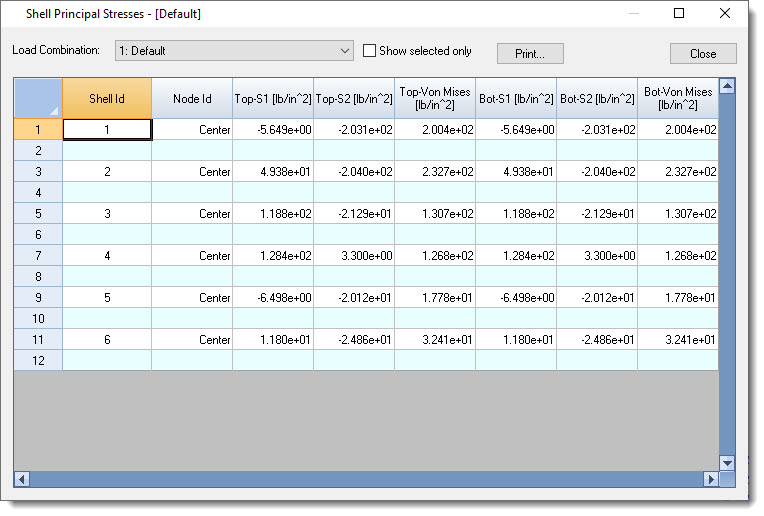Click the Close button
The height and width of the screenshot is (516, 764).
pos(703,54)
